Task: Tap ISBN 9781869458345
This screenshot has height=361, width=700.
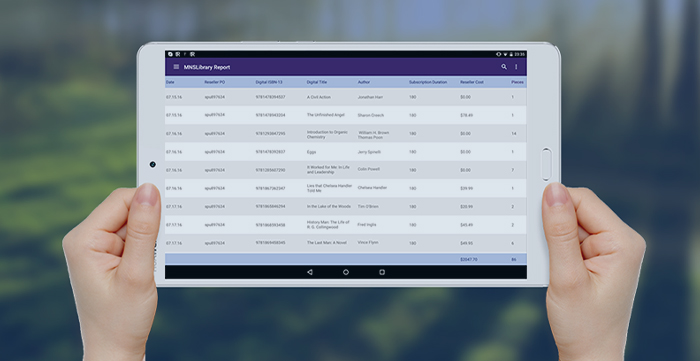Action: [271, 243]
